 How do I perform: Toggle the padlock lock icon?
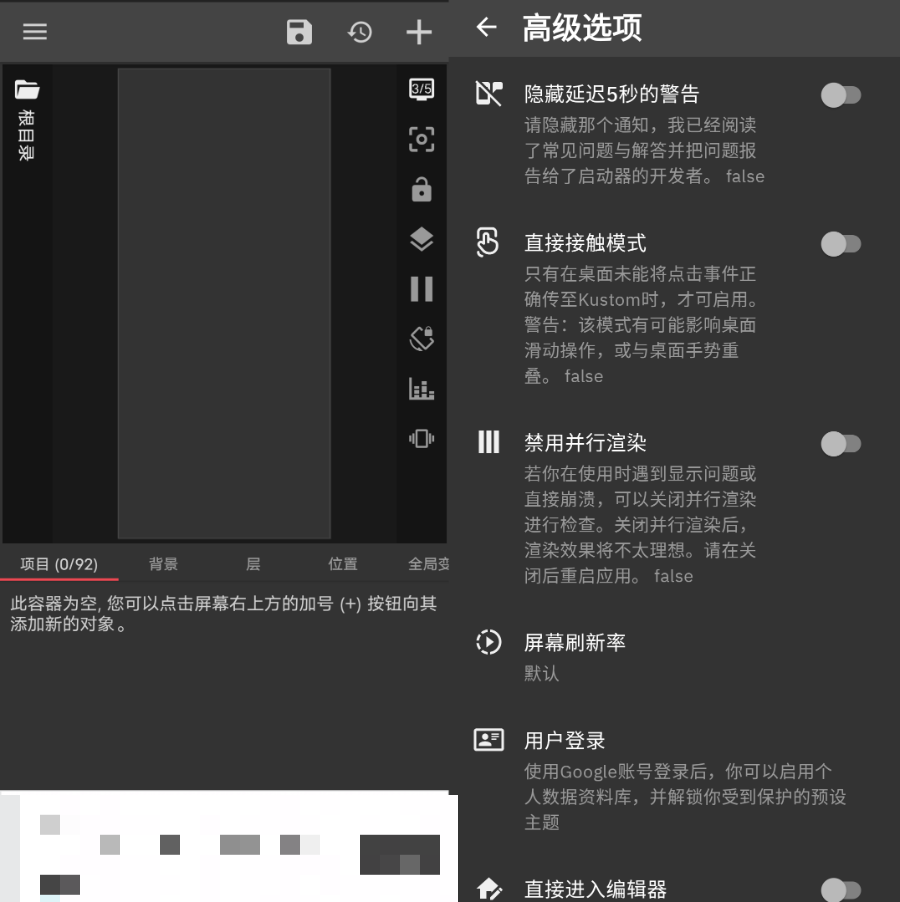(422, 189)
